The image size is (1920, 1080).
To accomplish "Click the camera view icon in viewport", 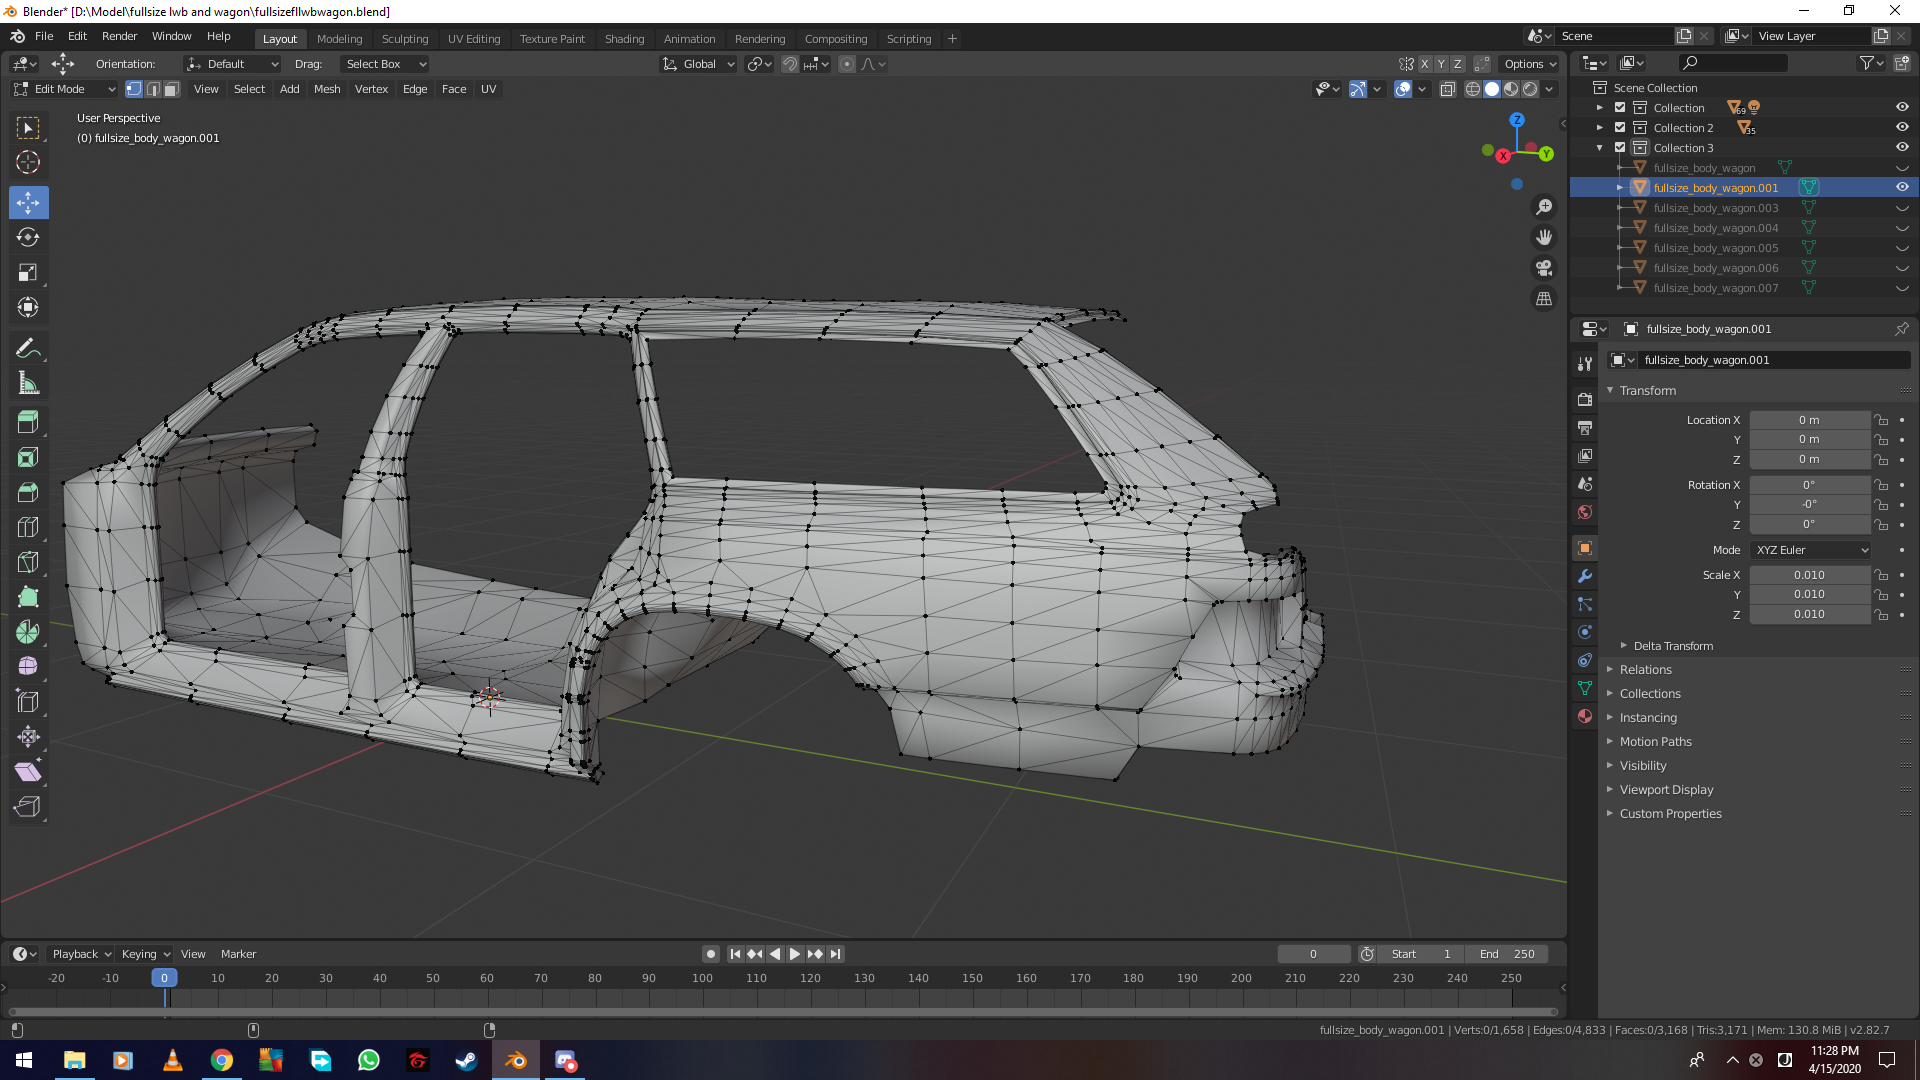I will pos(1544,268).
